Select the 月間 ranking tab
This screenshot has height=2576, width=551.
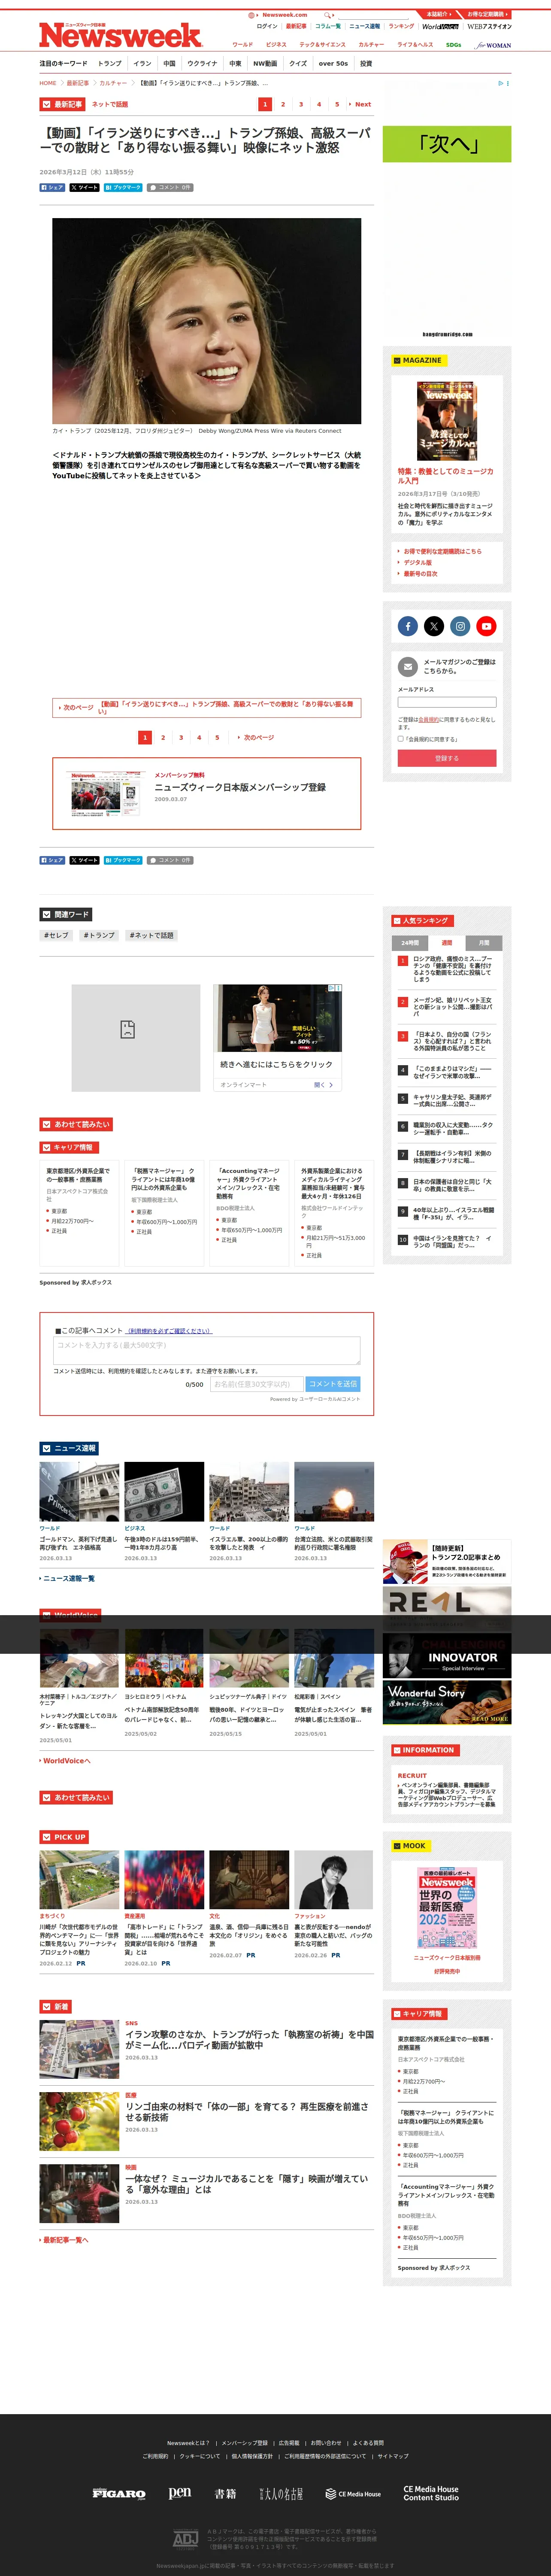[484, 942]
